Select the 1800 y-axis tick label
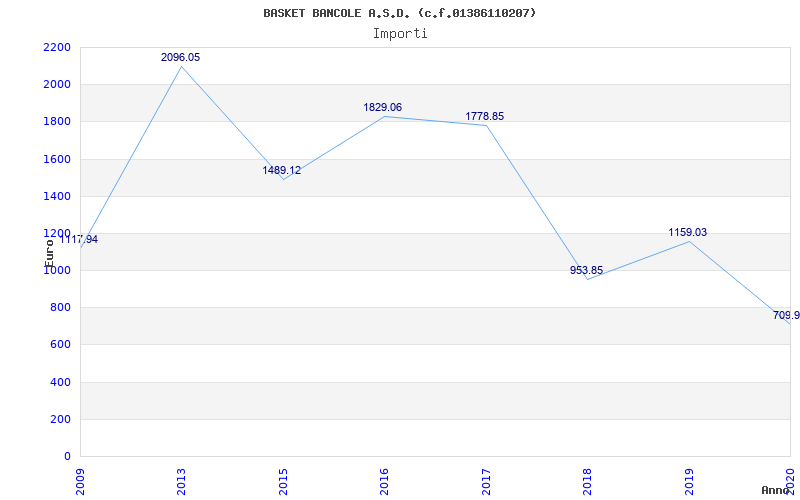This screenshot has width=800, height=500. tap(58, 122)
